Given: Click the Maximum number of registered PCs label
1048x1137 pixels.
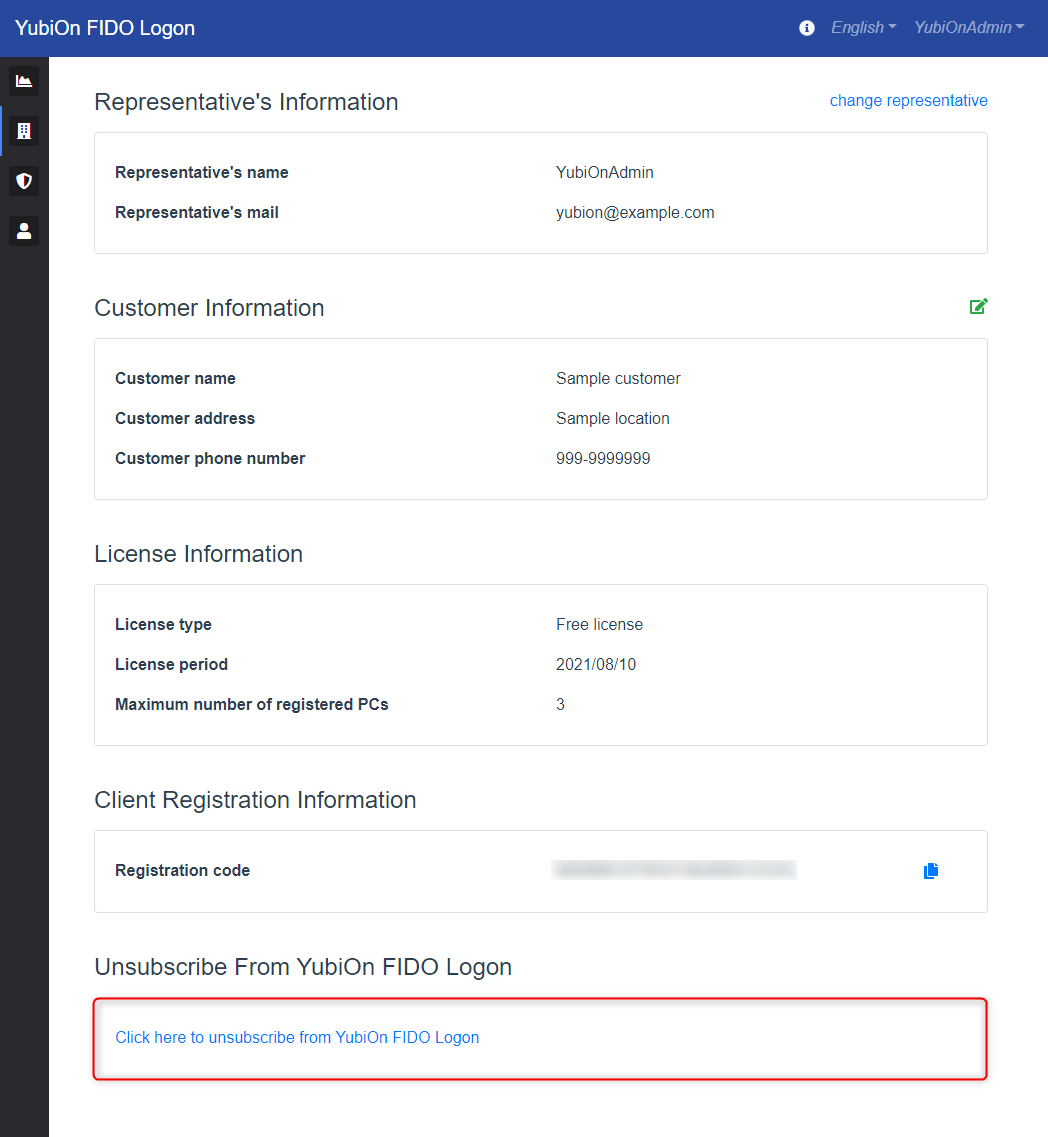Looking at the screenshot, I should (x=252, y=704).
